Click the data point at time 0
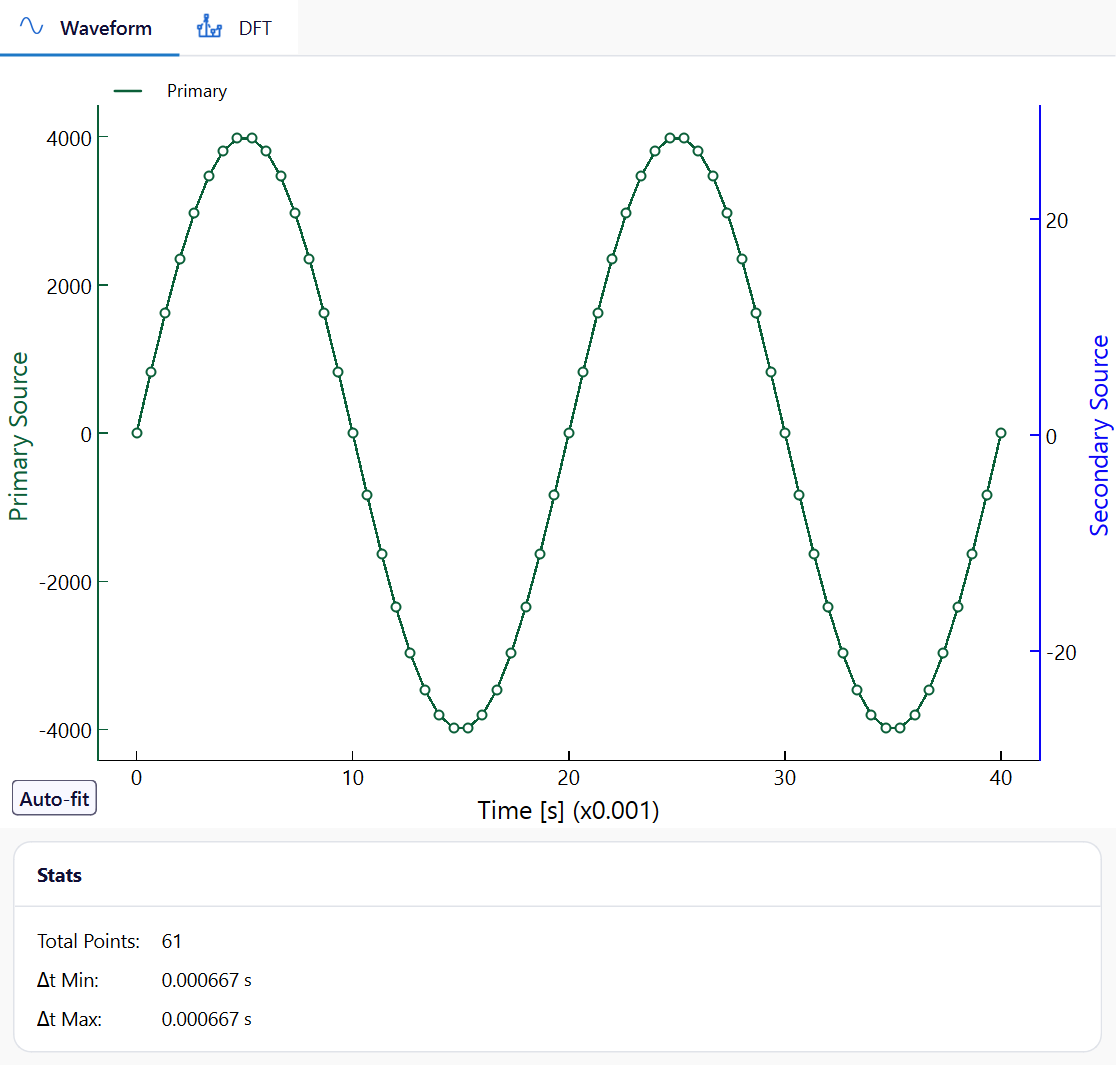 click(x=137, y=433)
